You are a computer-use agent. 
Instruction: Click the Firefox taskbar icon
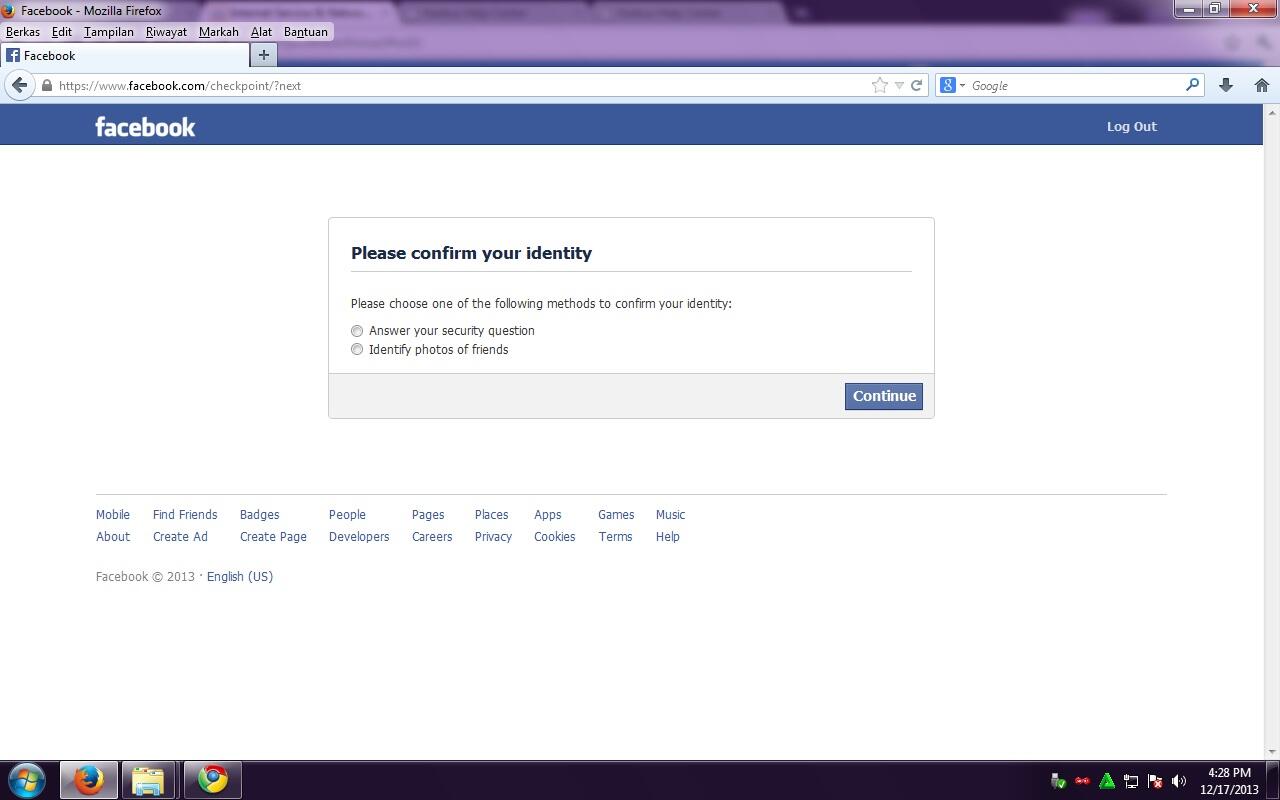point(88,780)
